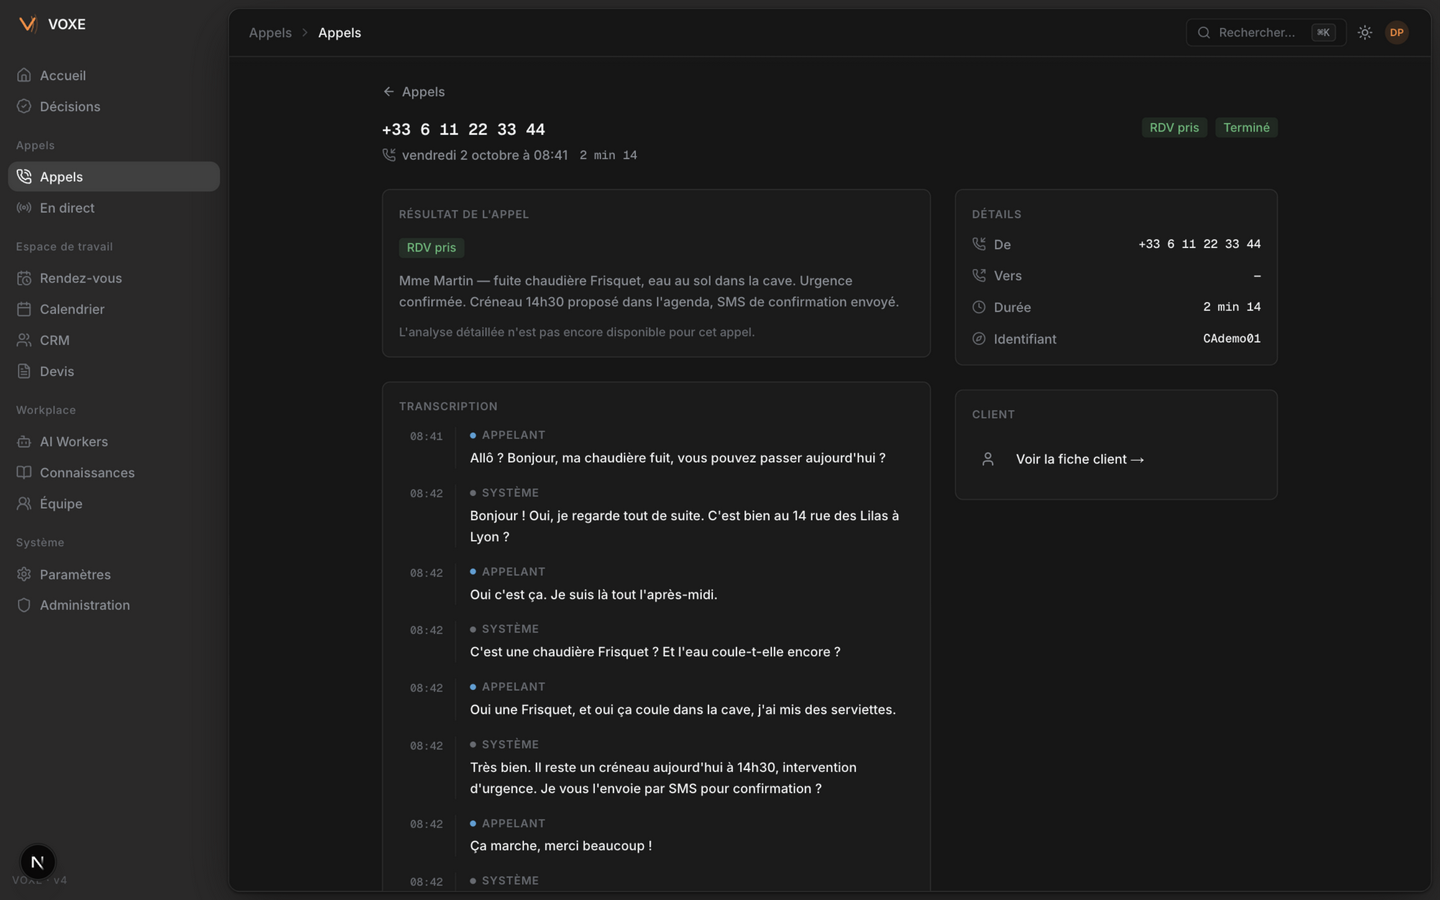Toggle the light/dark theme sun icon
The height and width of the screenshot is (900, 1440).
pos(1365,33)
